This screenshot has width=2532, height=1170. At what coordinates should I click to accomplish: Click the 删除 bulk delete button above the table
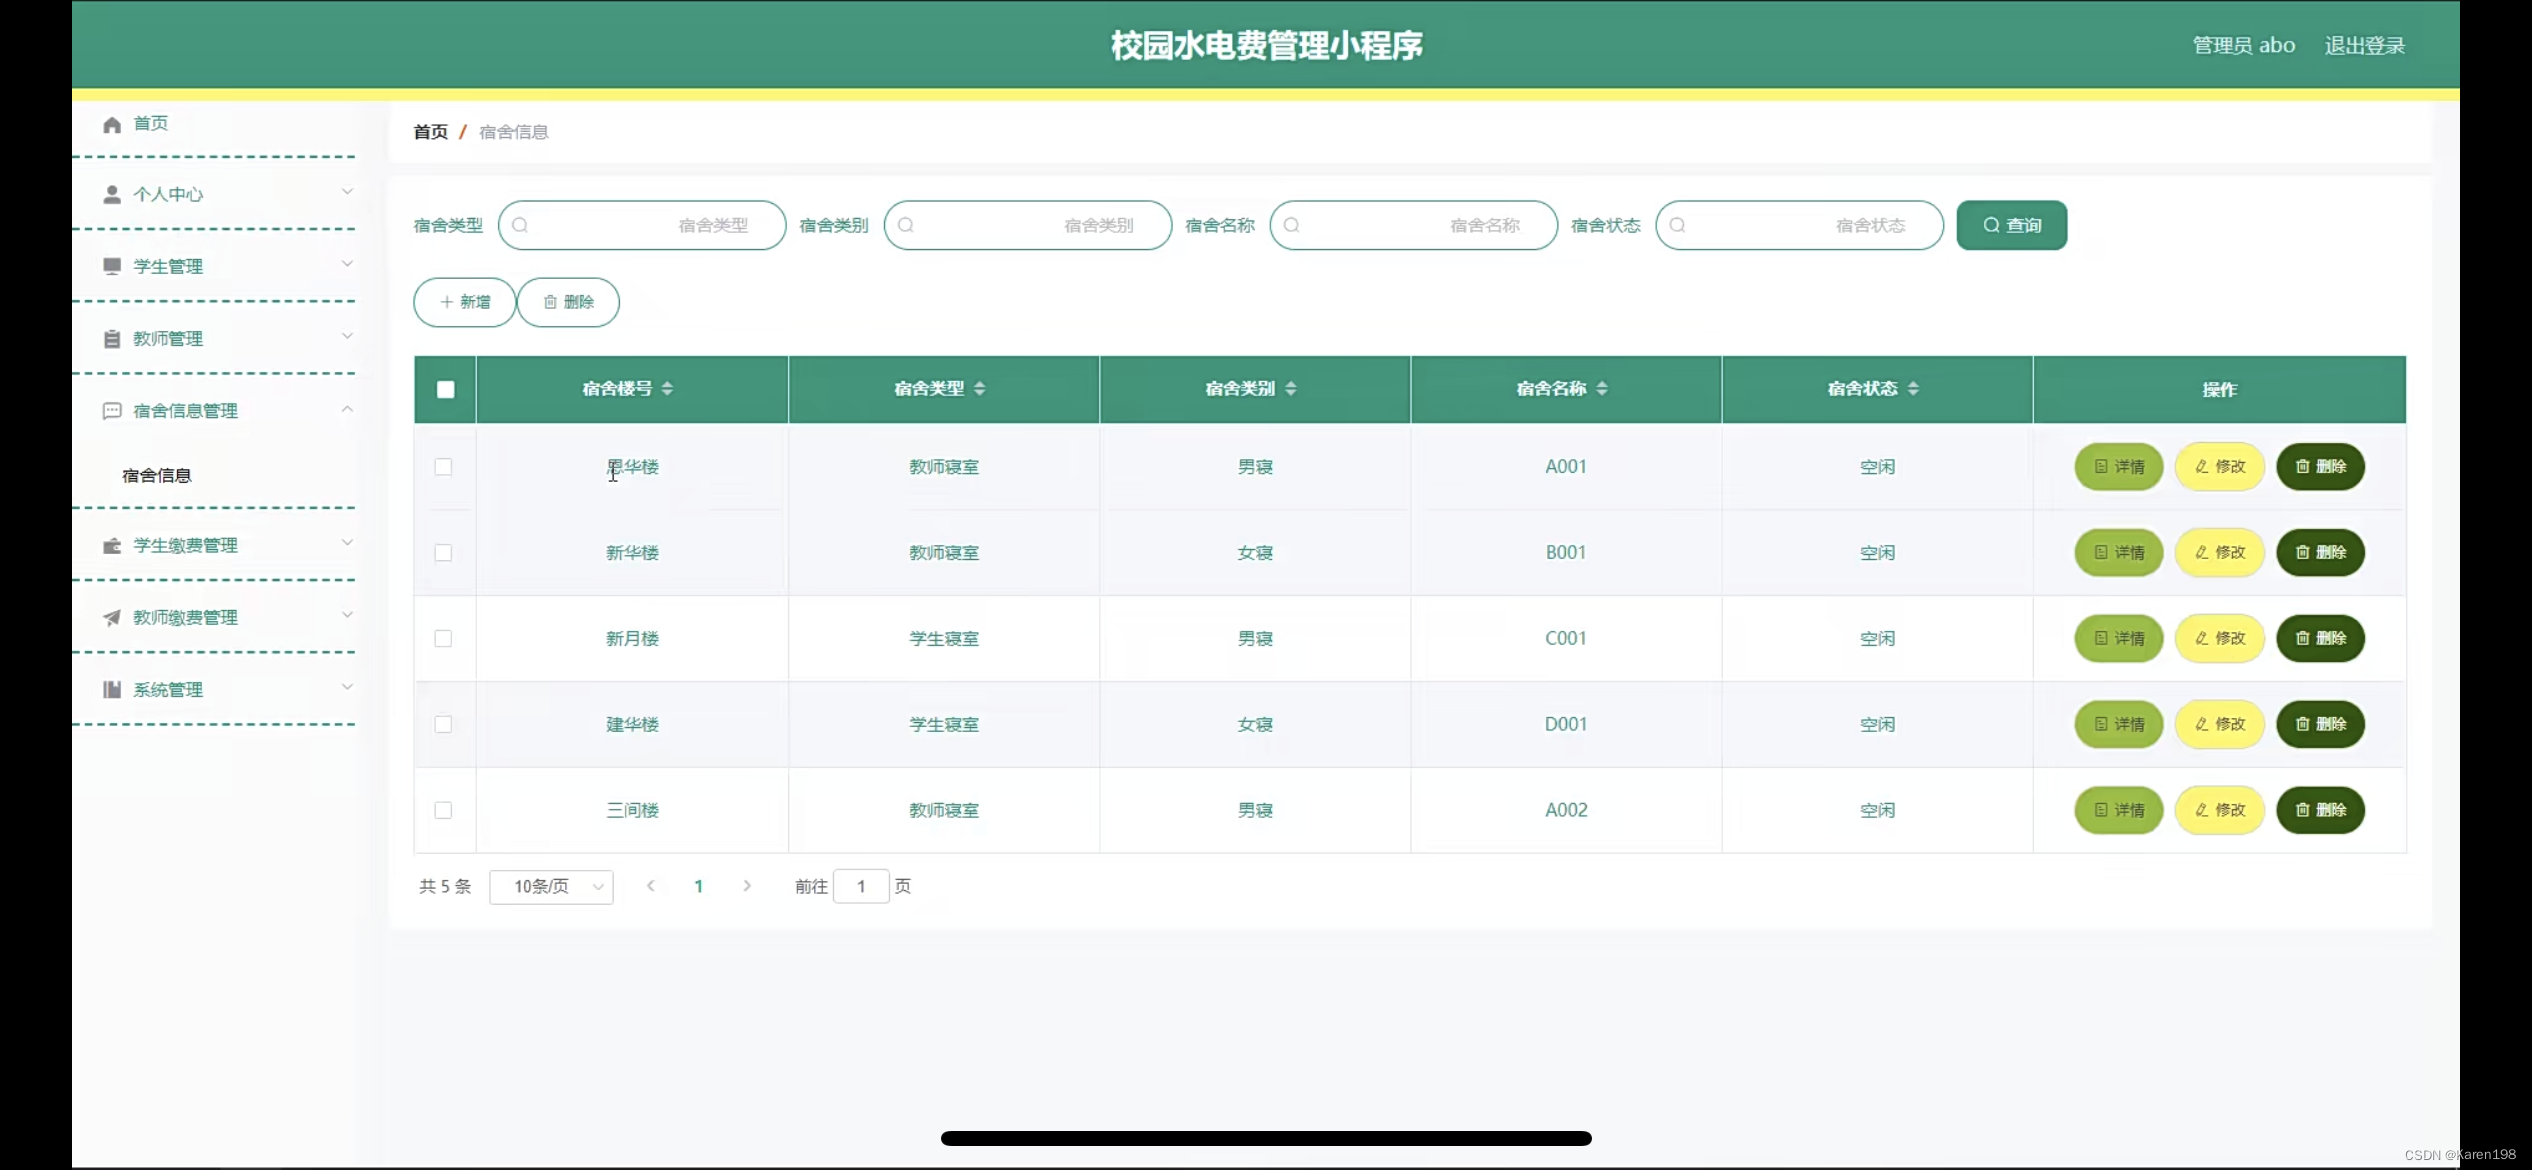[x=568, y=302]
